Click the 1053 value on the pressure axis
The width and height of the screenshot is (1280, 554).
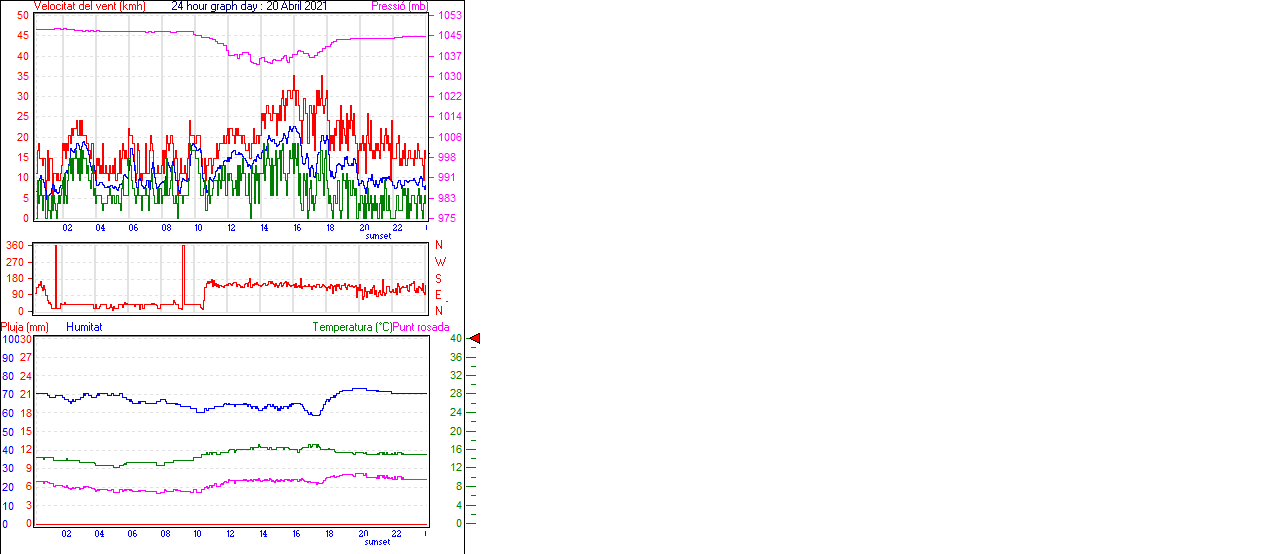tap(450, 16)
